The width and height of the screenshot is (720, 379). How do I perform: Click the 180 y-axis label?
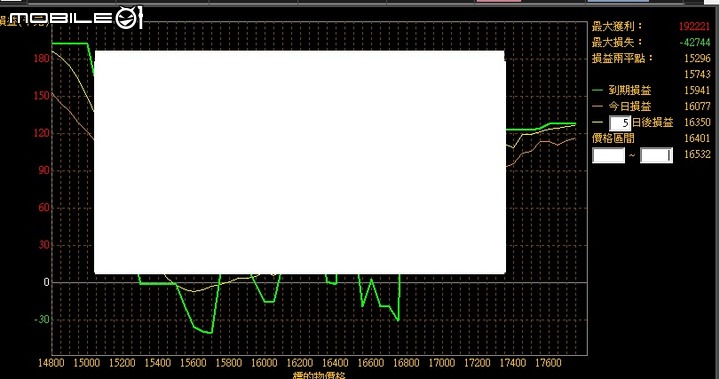point(41,58)
